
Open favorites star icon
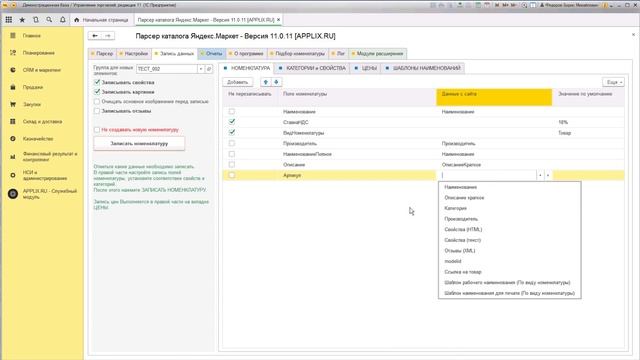coord(22,20)
